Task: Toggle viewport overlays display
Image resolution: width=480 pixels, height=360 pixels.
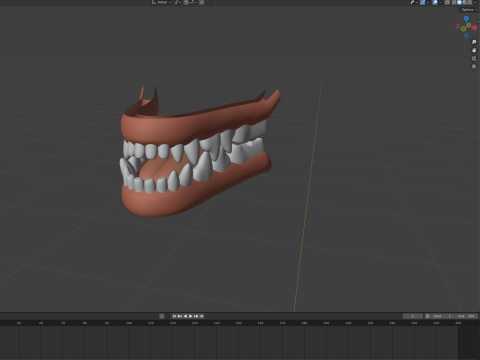Action: (x=435, y=2)
